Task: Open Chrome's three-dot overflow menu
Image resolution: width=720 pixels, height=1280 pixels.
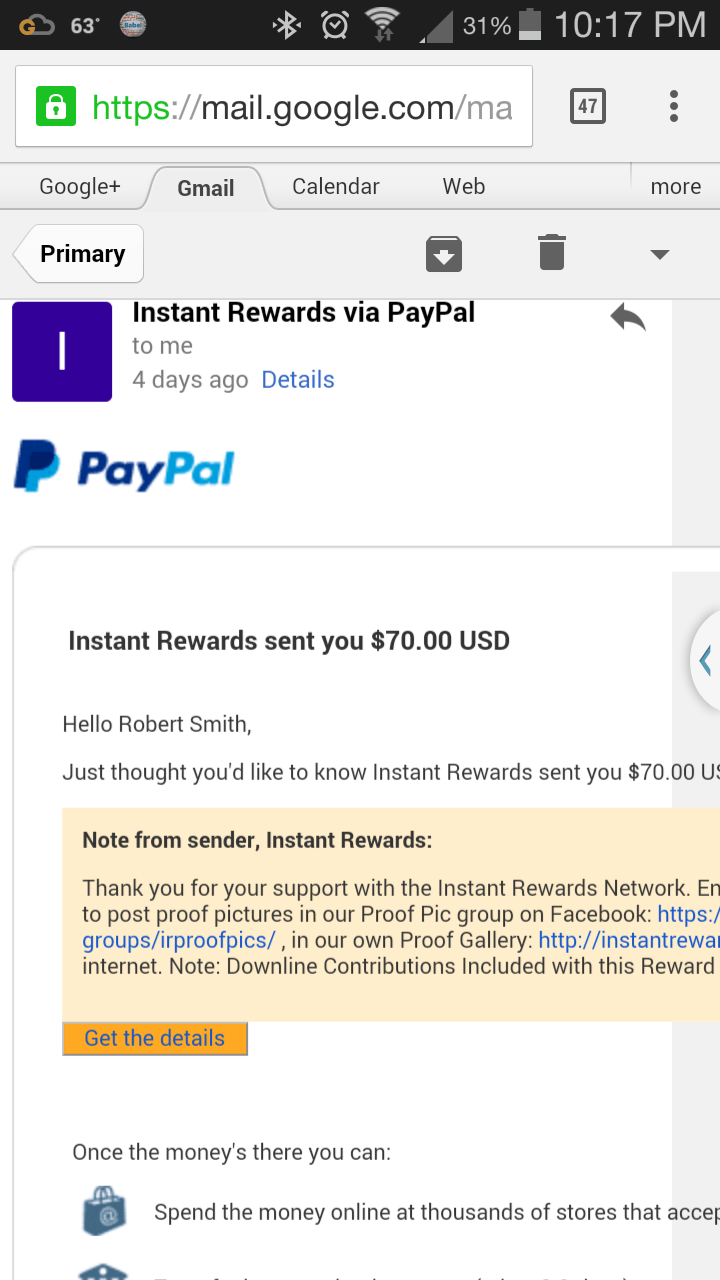Action: coord(674,106)
